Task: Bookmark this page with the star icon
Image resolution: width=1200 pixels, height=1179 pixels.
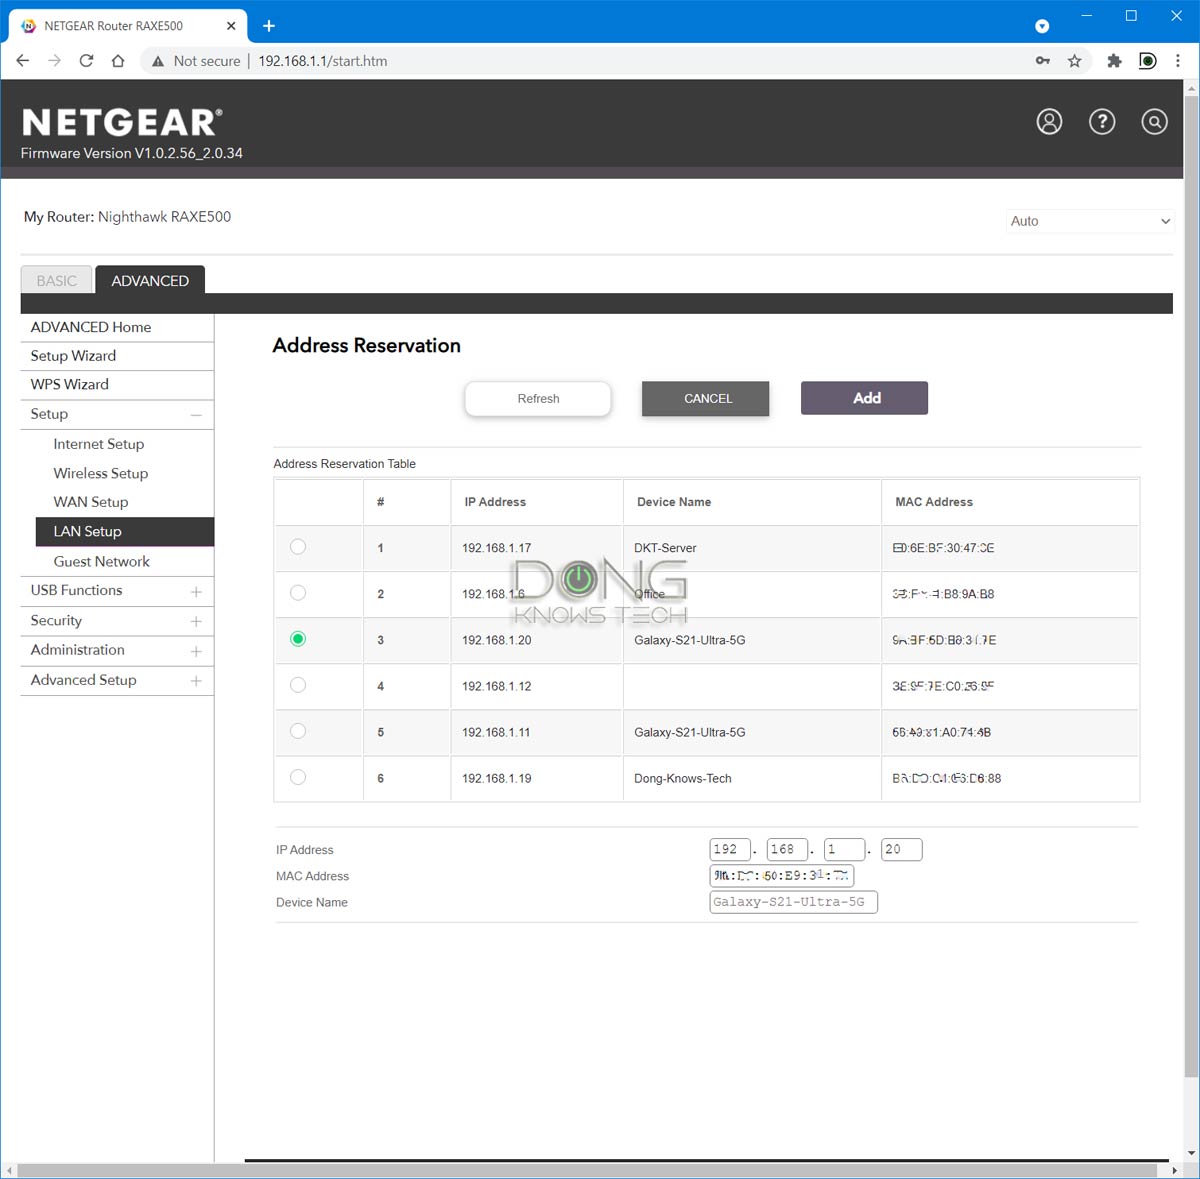Action: (x=1074, y=61)
